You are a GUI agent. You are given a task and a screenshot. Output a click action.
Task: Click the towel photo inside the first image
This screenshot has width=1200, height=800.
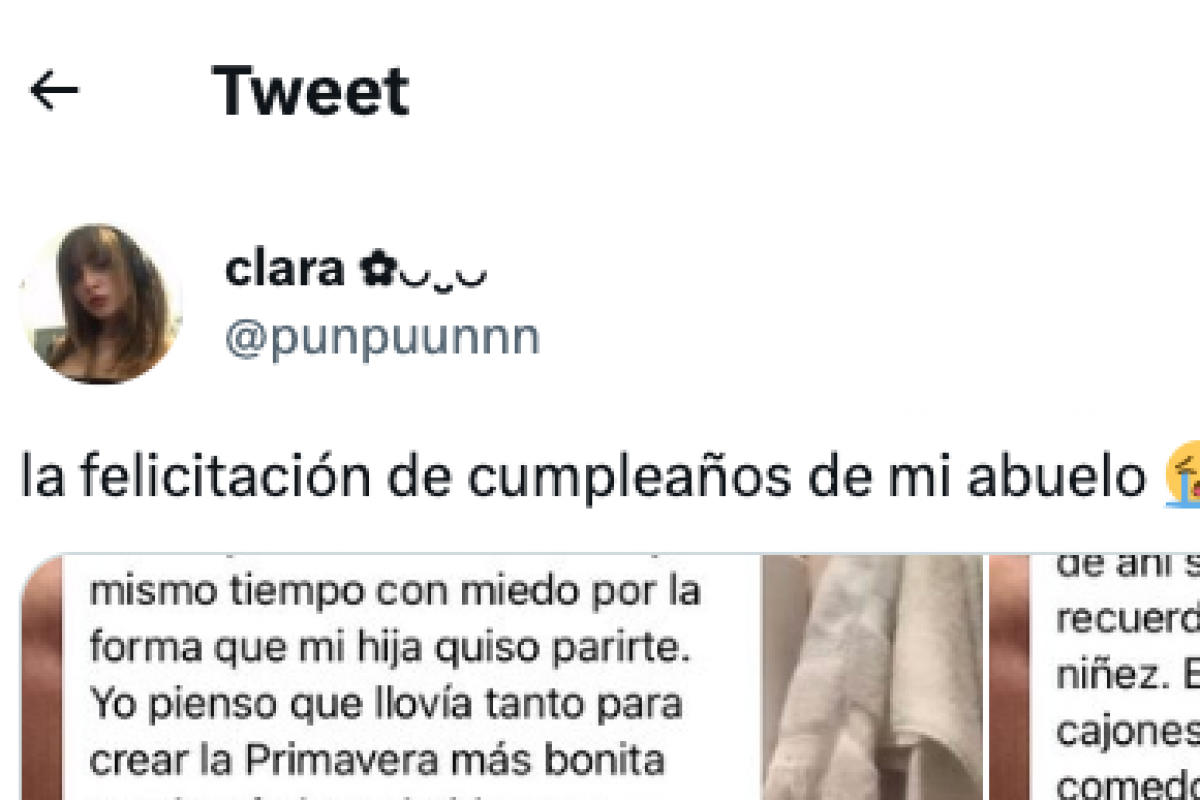pos(872,677)
